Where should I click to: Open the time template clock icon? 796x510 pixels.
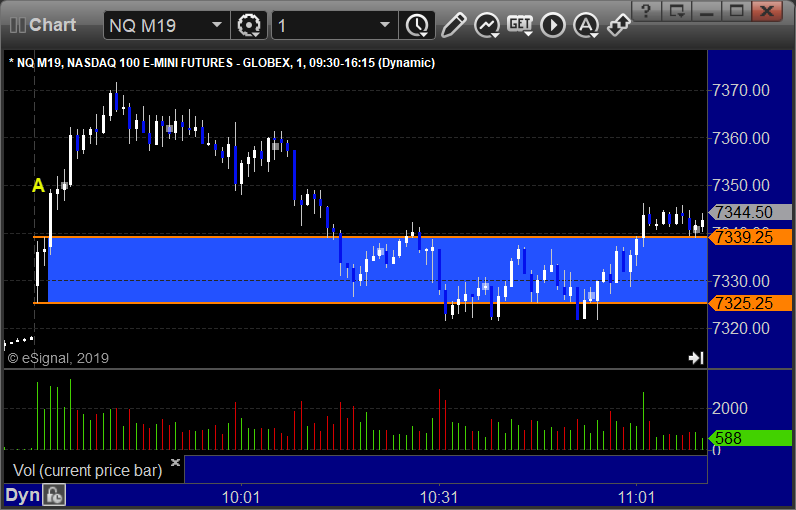click(417, 25)
